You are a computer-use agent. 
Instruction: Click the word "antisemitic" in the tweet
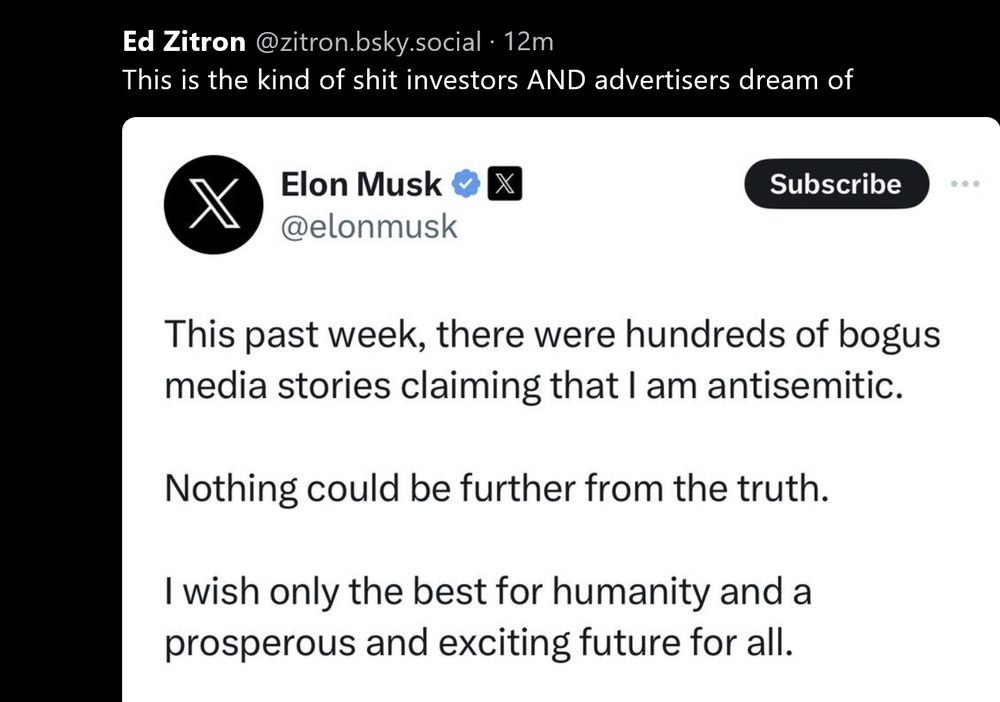pyautogui.click(x=805, y=386)
